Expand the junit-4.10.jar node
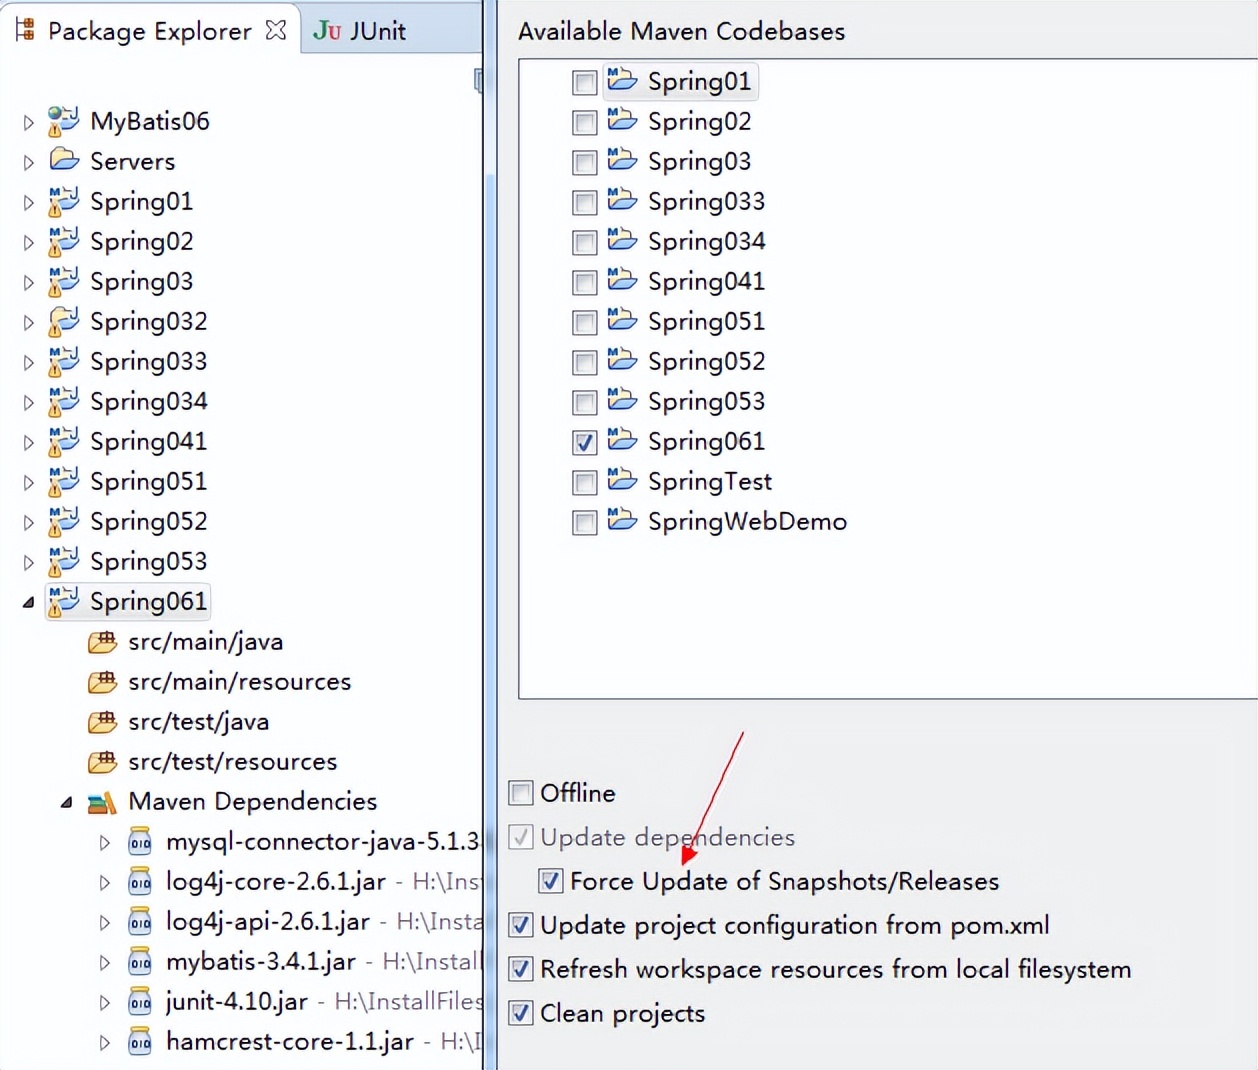The image size is (1258, 1070). pyautogui.click(x=104, y=1002)
